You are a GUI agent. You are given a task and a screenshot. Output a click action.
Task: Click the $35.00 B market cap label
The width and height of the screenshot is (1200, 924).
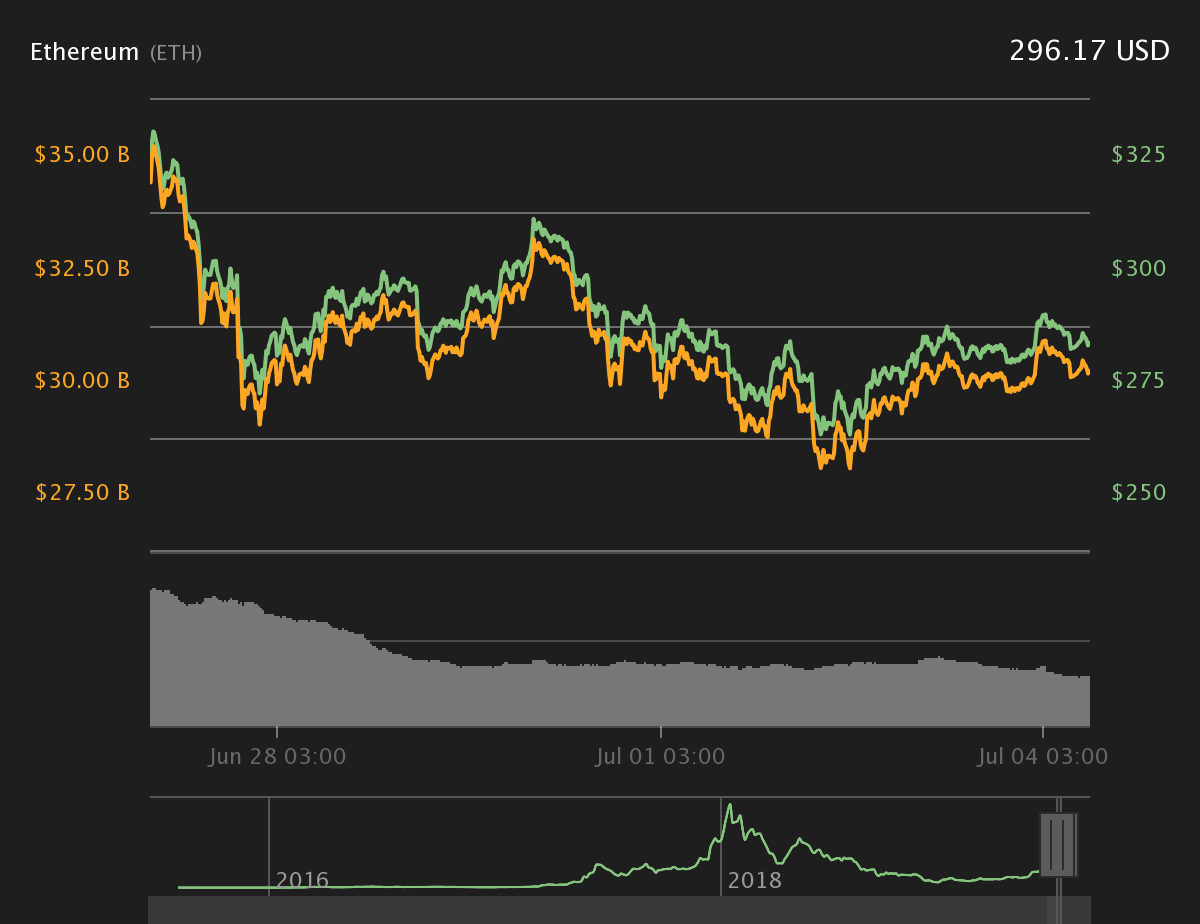(82, 155)
